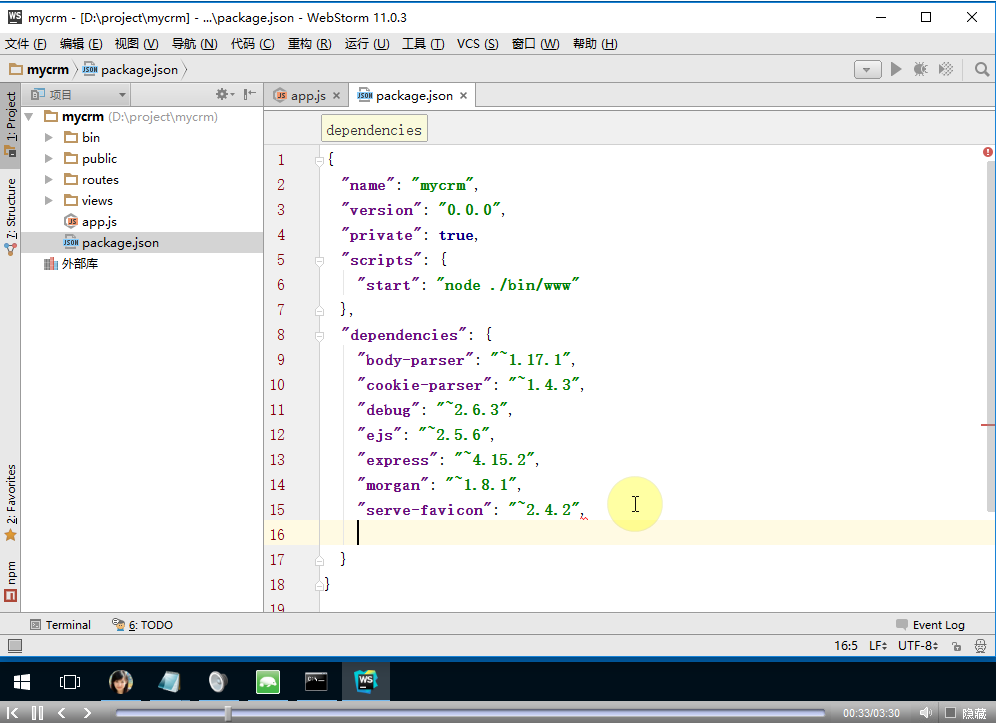This screenshot has height=723, width=996.
Task: Toggle read-only lock icon in status bar
Action: coord(956,647)
